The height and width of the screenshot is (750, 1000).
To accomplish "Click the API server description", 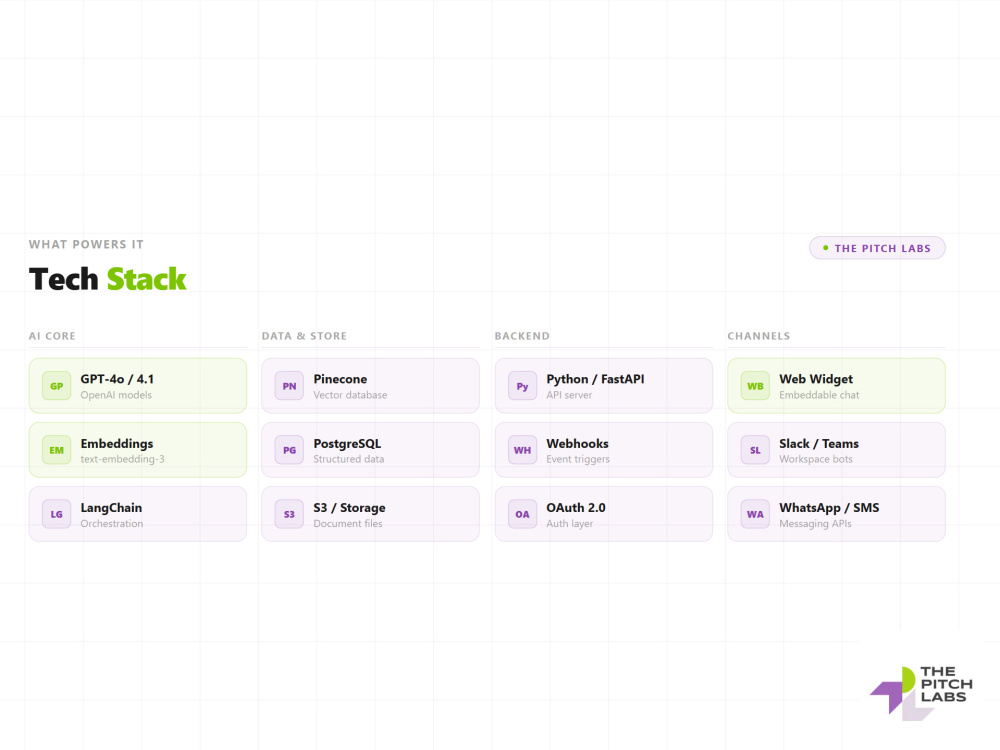I will click(x=569, y=395).
